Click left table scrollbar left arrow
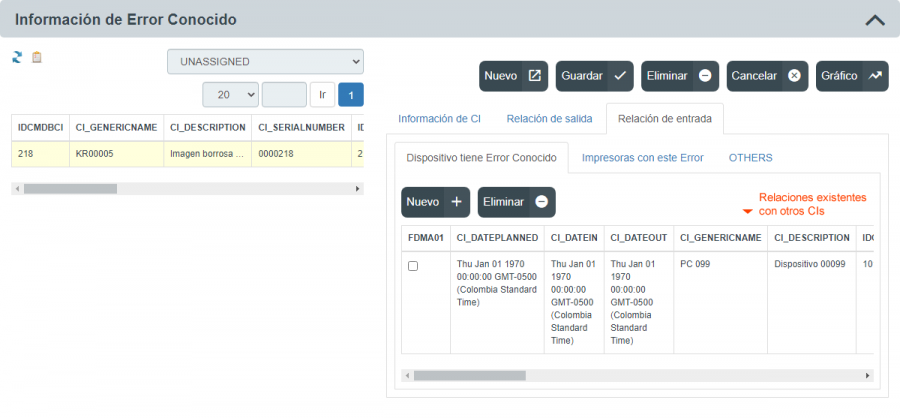 tap(17, 188)
